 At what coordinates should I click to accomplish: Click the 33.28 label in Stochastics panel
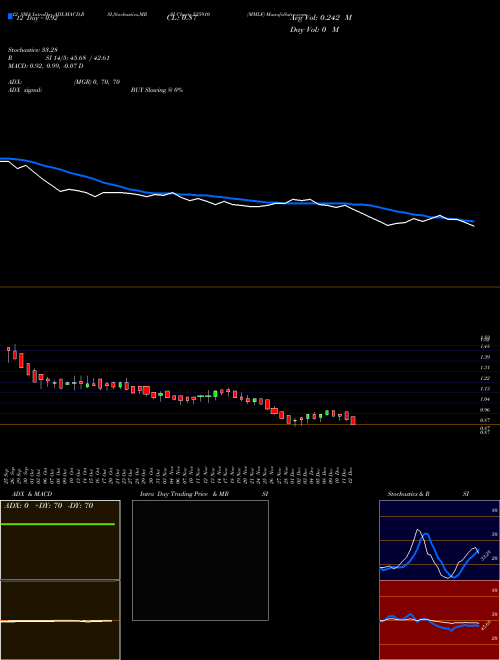[485, 556]
